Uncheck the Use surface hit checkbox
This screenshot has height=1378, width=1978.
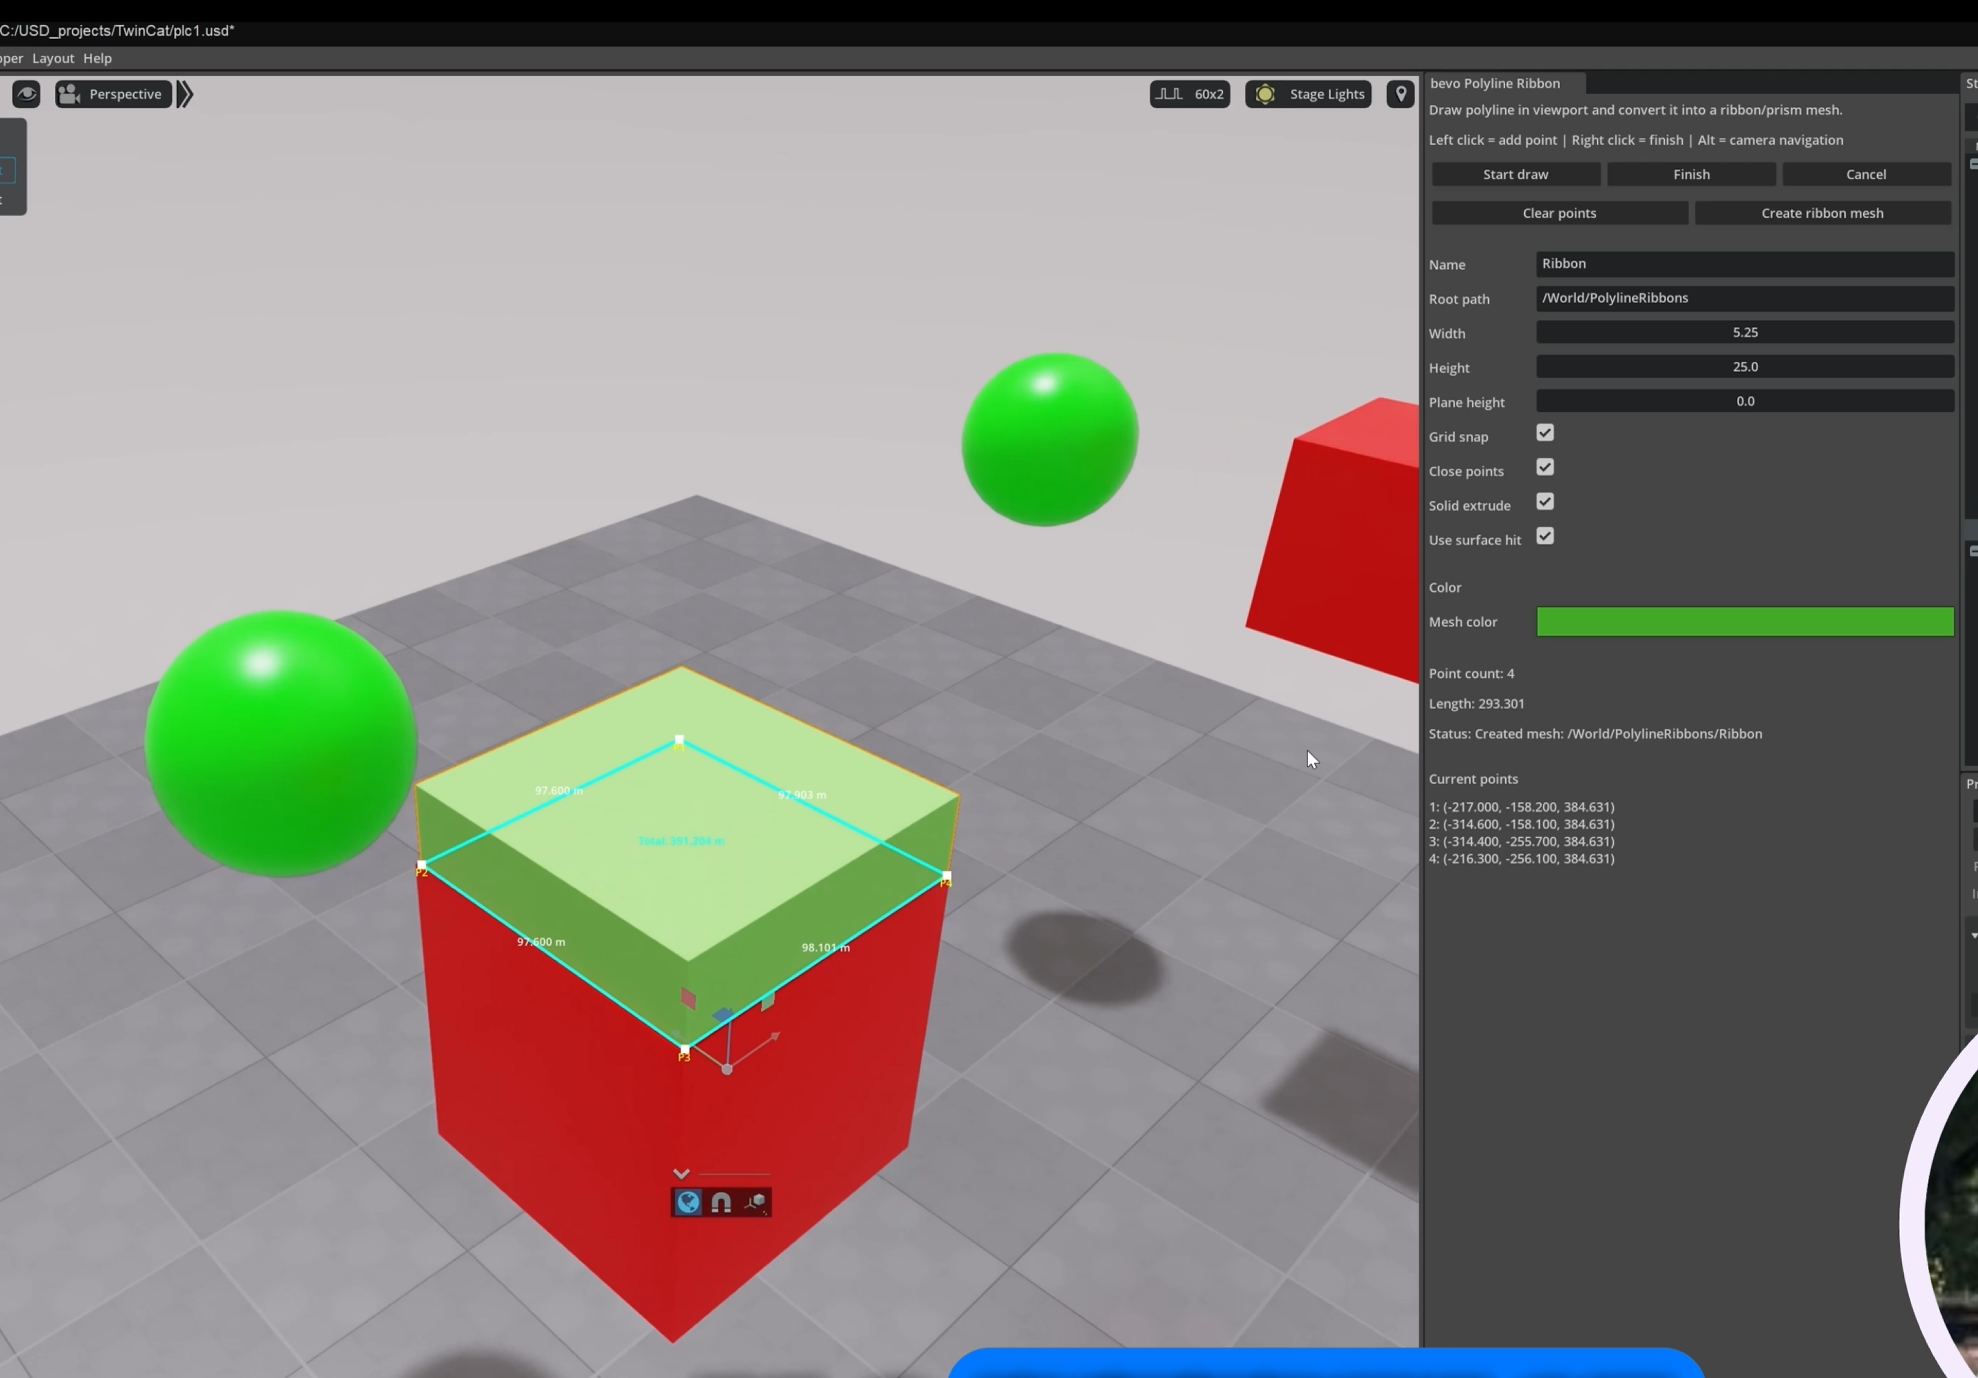(1545, 537)
